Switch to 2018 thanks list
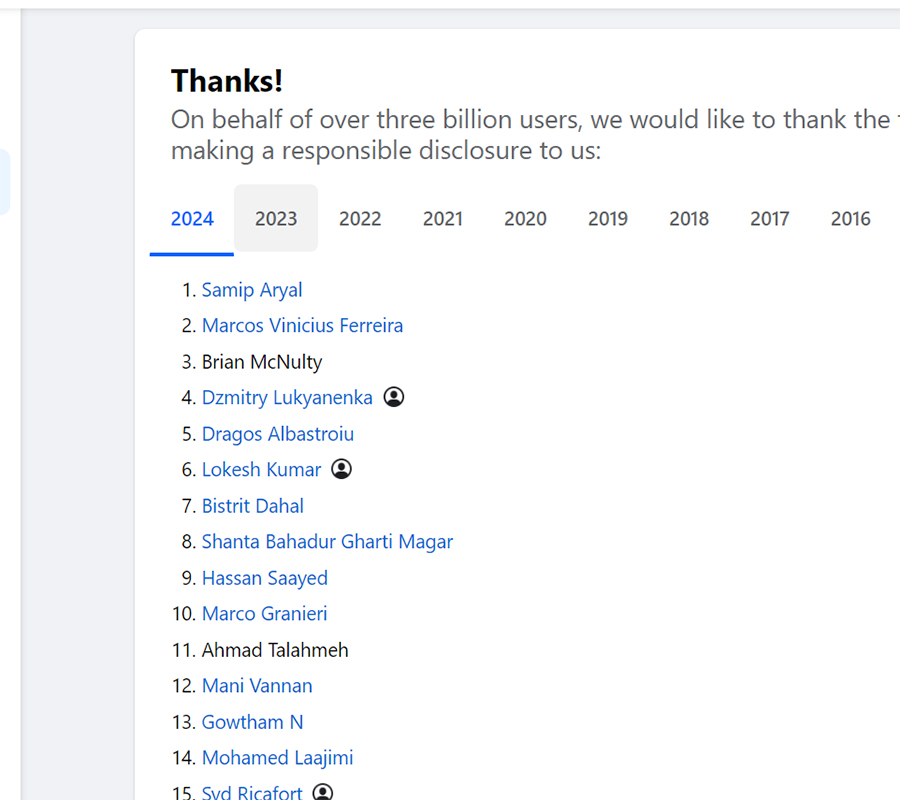The height and width of the screenshot is (800, 900). tap(689, 219)
